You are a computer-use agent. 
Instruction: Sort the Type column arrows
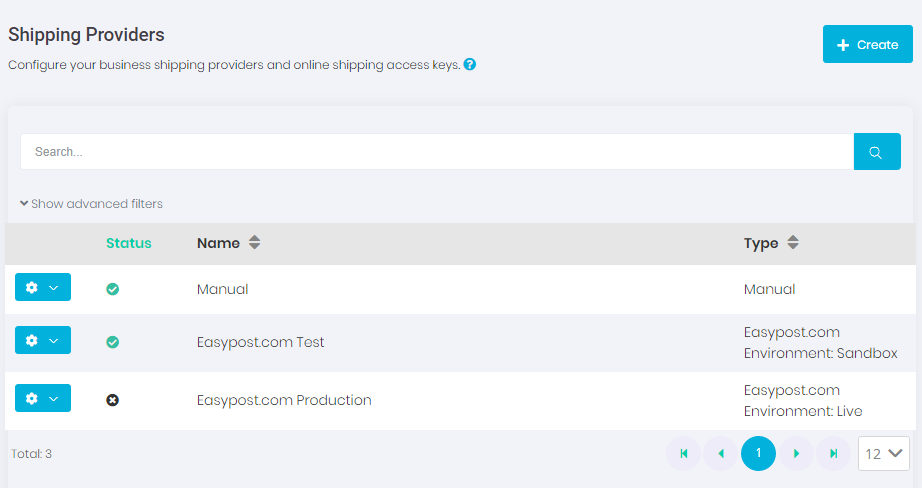(793, 243)
